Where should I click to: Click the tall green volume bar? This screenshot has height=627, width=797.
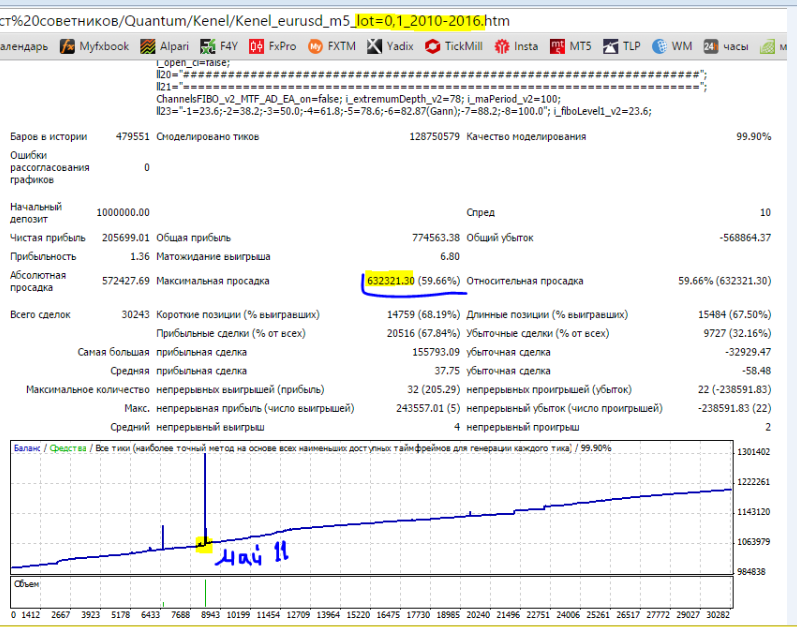[x=205, y=593]
